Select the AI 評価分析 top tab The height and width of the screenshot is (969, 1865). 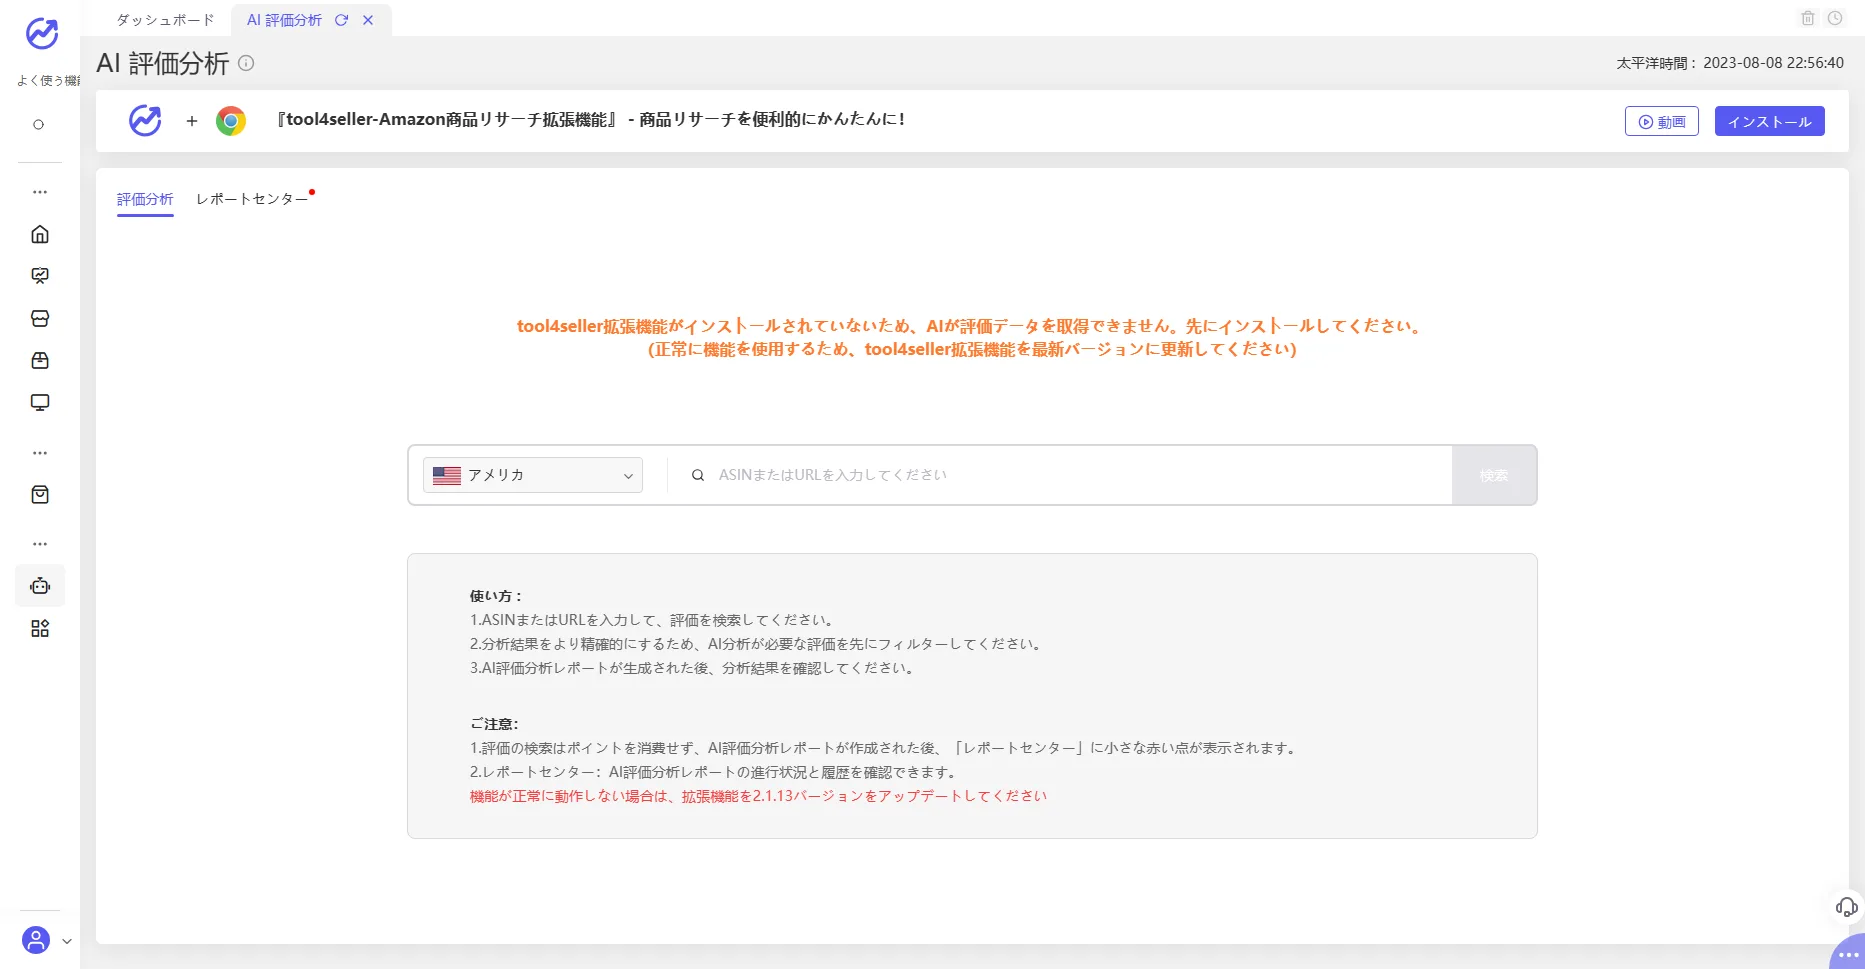pyautogui.click(x=284, y=20)
